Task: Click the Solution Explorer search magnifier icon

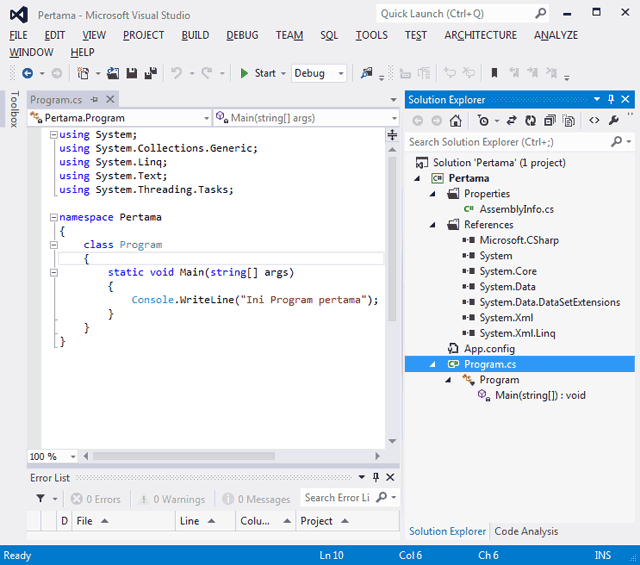Action: pos(616,141)
